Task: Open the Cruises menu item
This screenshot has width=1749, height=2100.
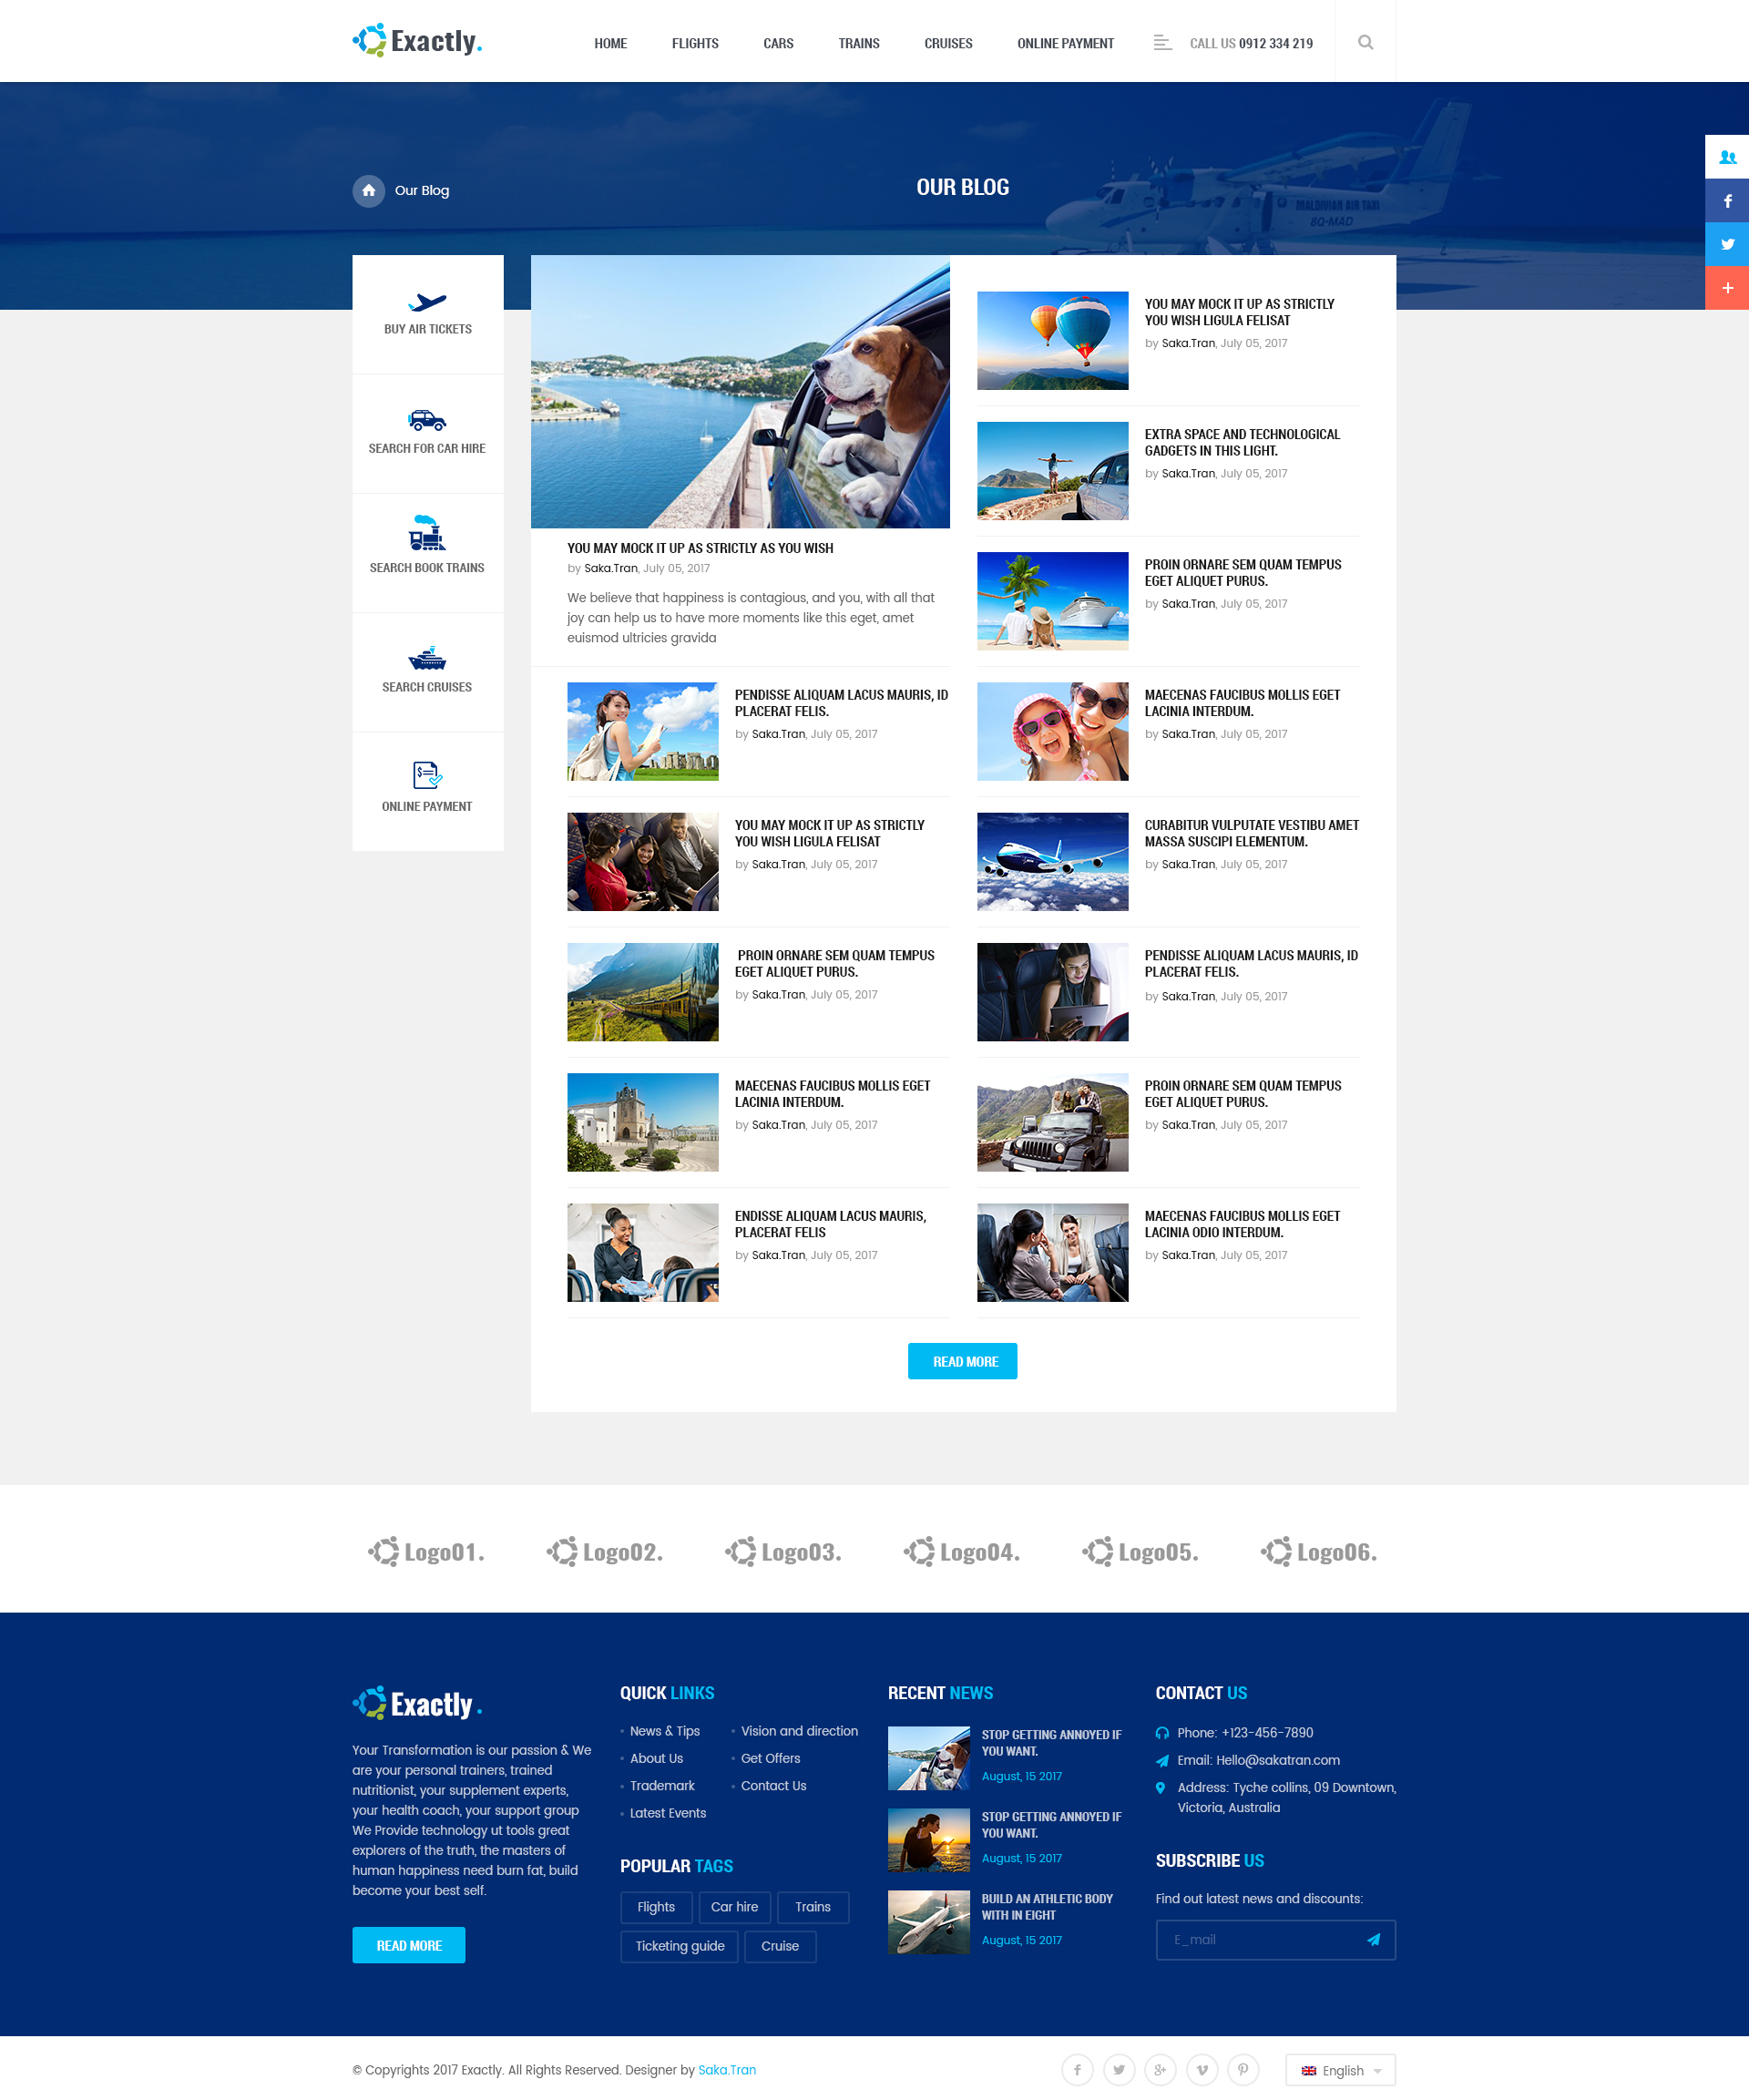Action: 947,43
